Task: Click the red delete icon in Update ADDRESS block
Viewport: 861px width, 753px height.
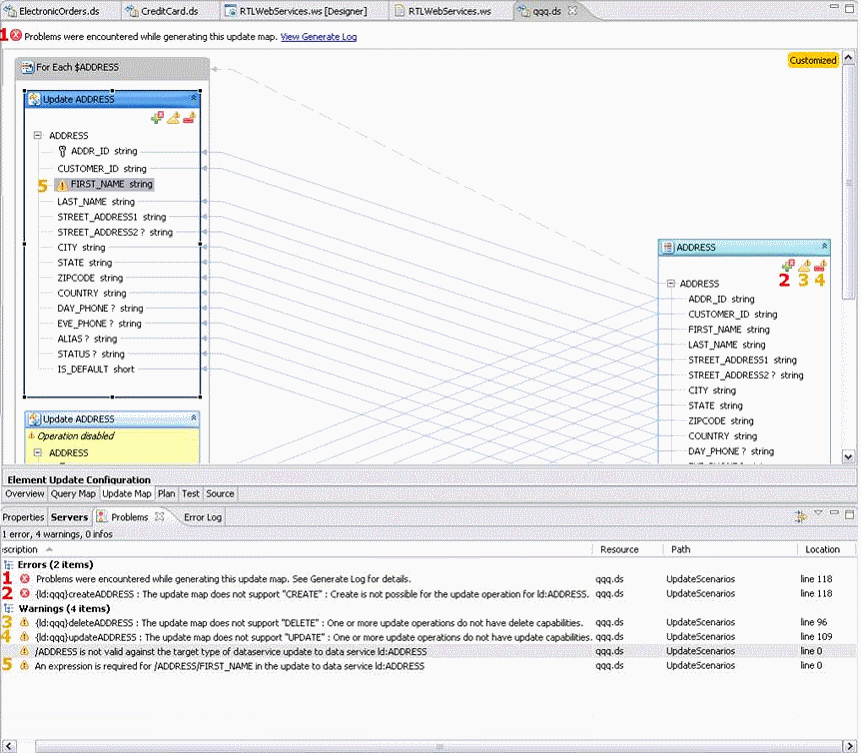Action: click(x=189, y=118)
